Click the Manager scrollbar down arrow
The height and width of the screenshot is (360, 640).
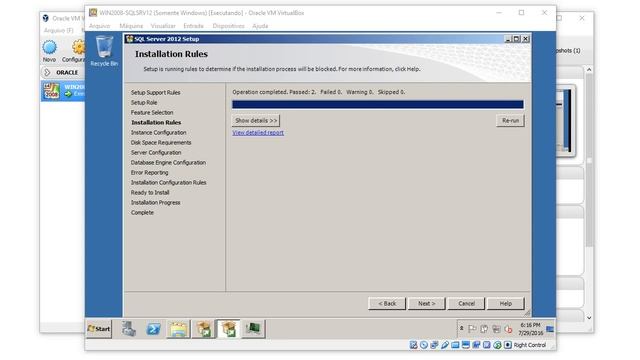click(x=589, y=318)
